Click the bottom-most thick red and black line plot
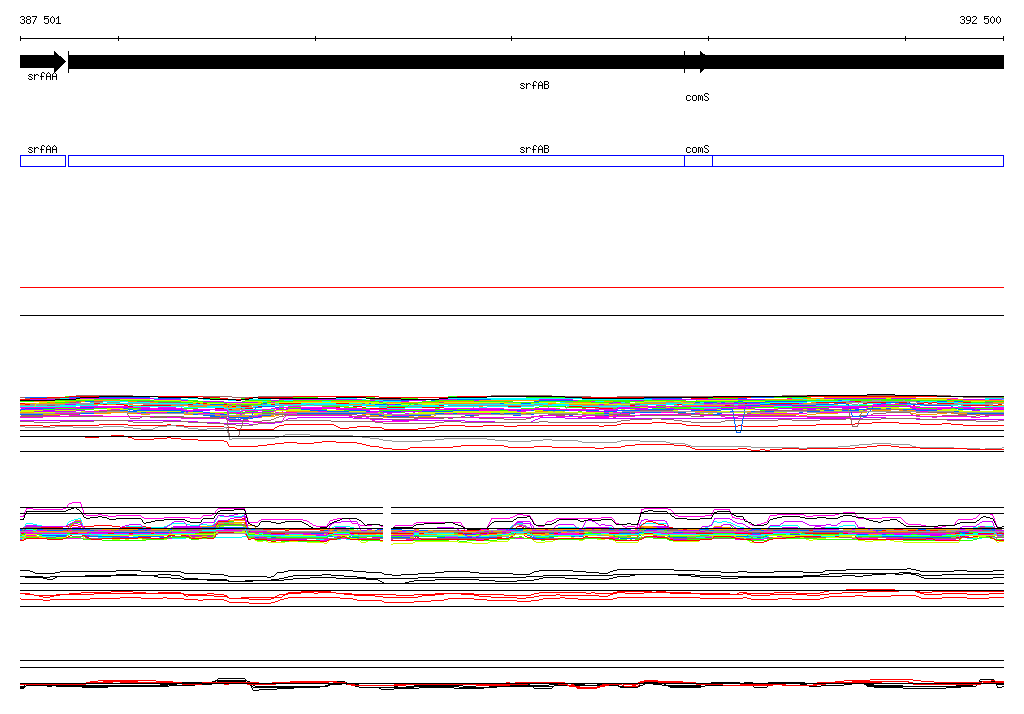1024x714 pixels. (511, 685)
